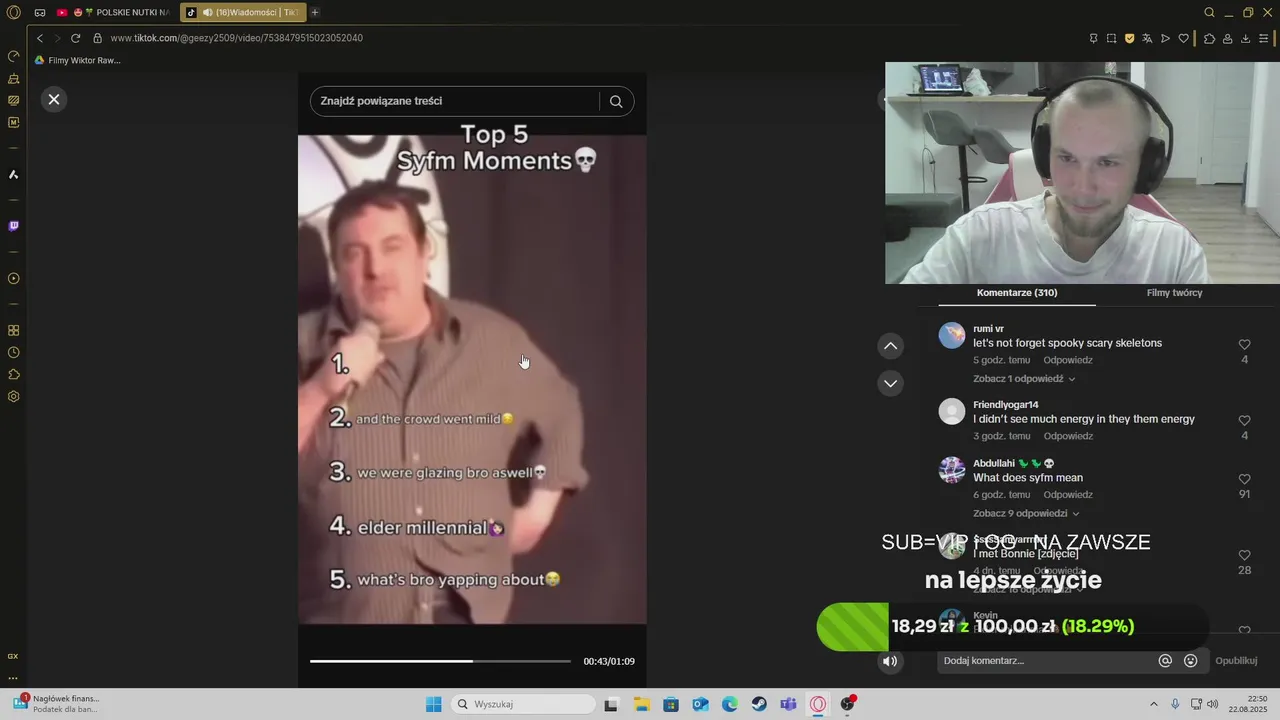Open Easy Setup sliders icon
The image size is (1280, 720).
coord(1265,38)
